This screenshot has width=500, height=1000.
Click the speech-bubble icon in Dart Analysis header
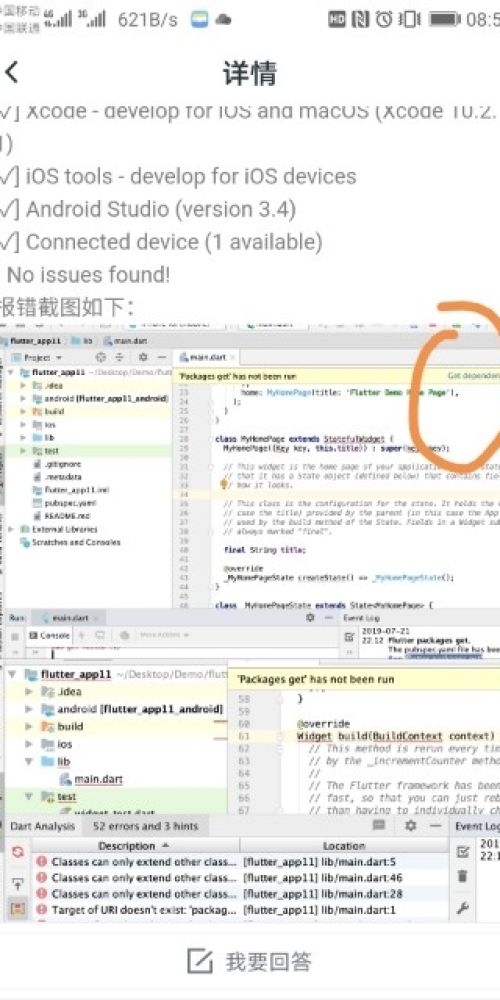[379, 826]
